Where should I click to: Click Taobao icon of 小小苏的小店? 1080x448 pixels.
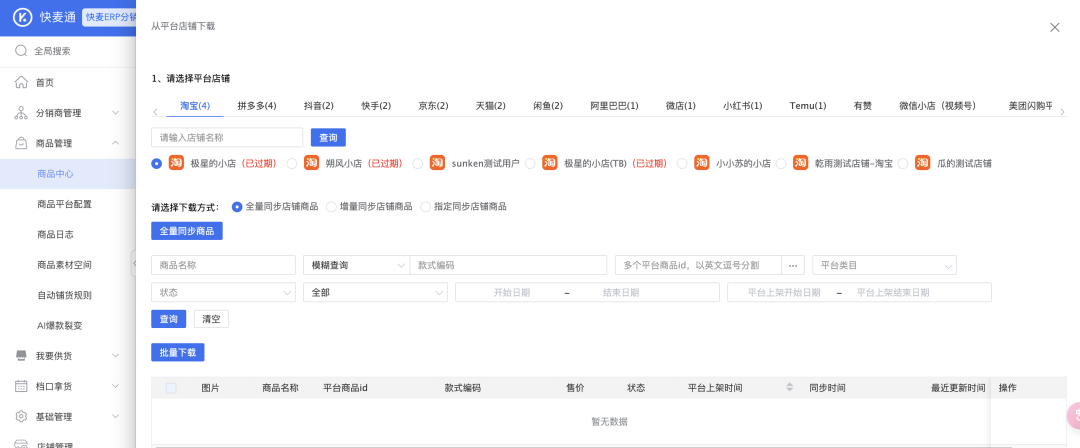point(702,163)
